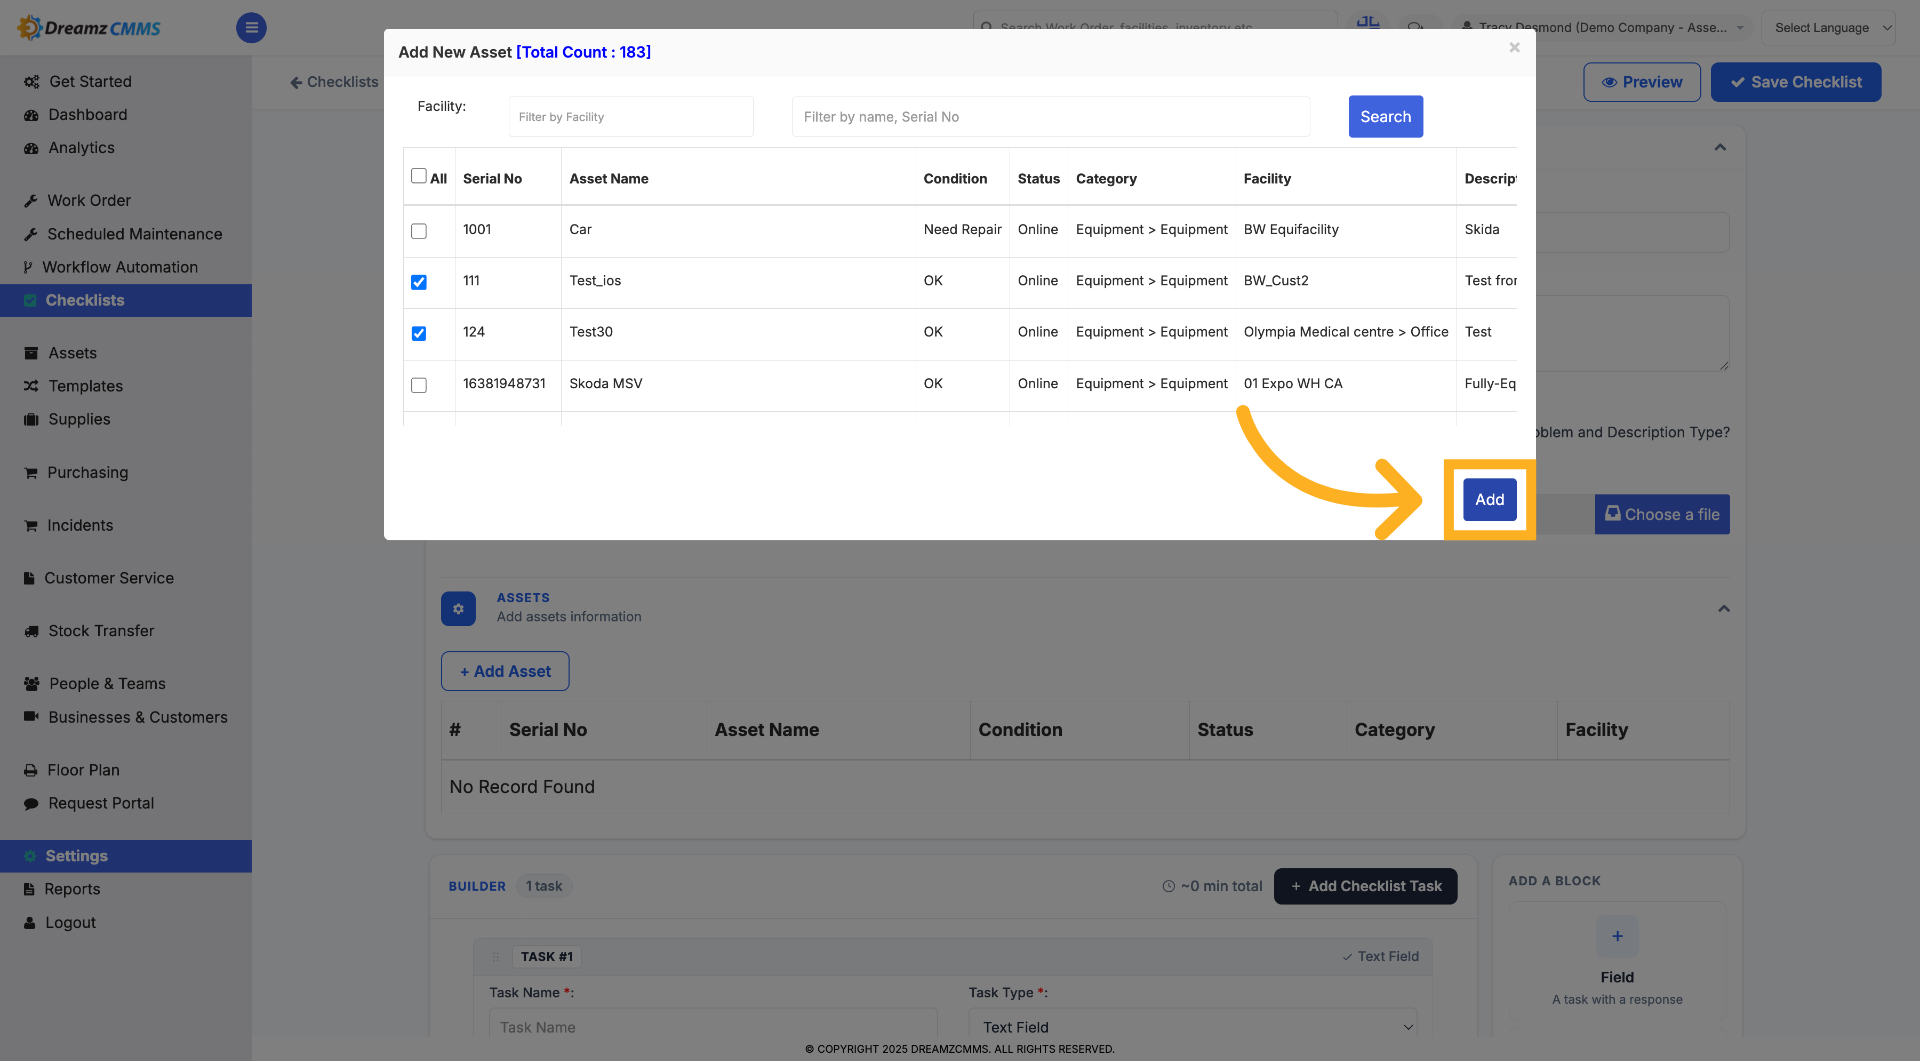This screenshot has height=1061, width=1920.
Task: Click the Search button in dialog
Action: 1385,117
